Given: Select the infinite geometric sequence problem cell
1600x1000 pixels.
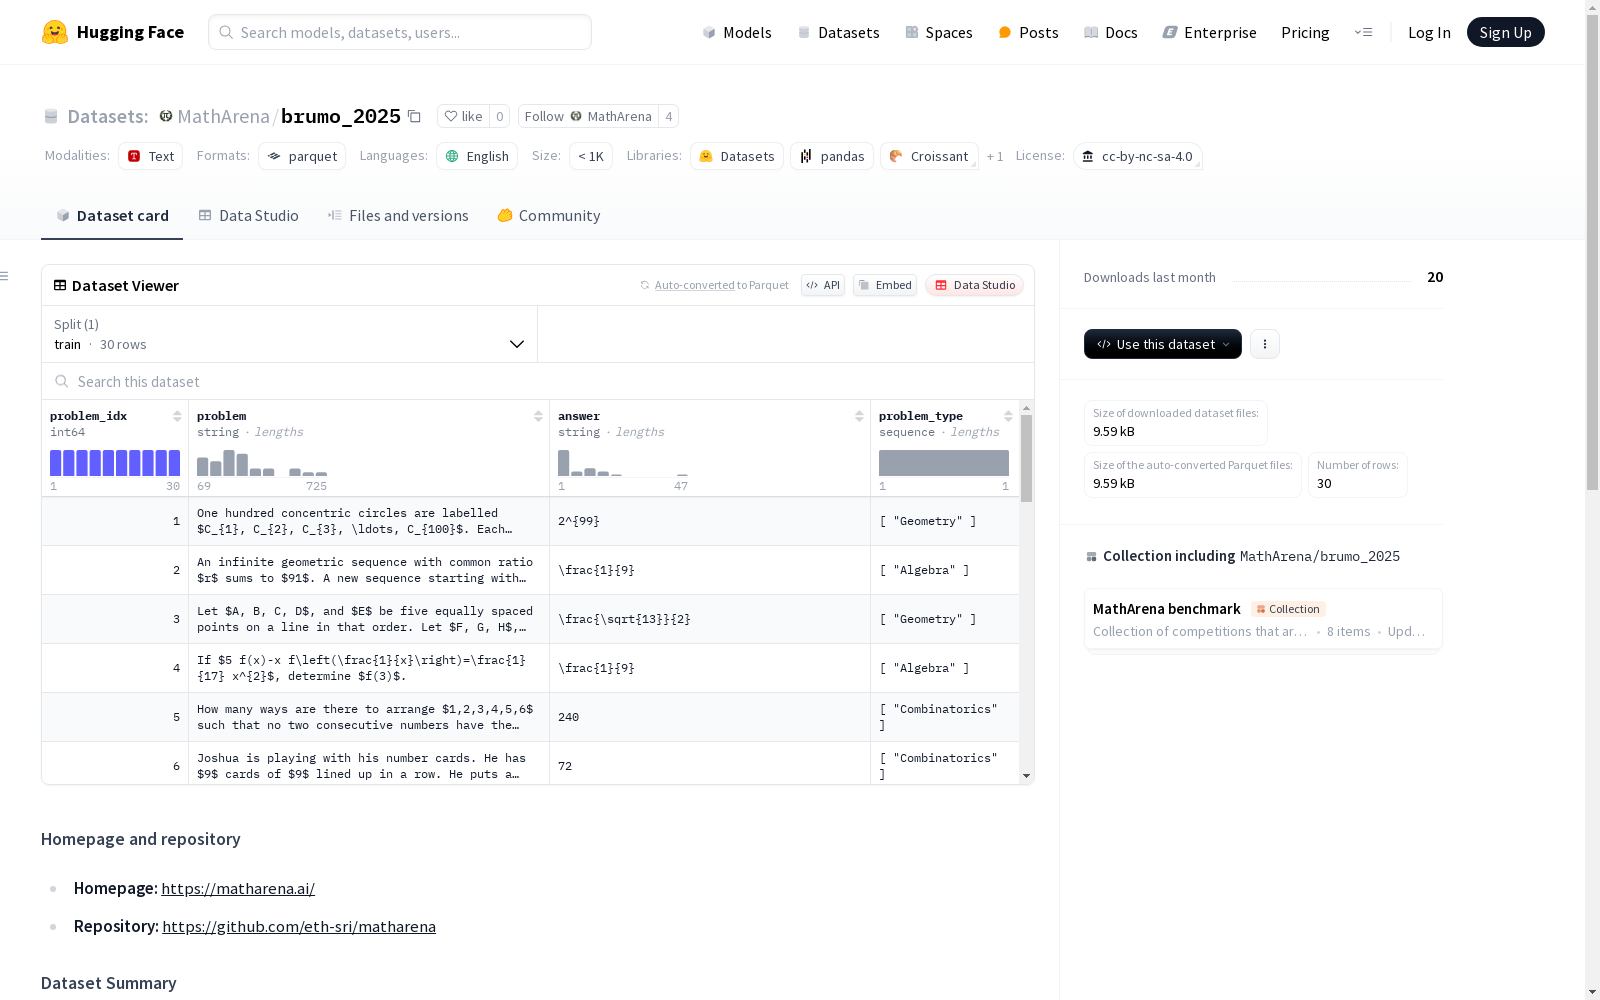Looking at the screenshot, I should click(x=369, y=570).
